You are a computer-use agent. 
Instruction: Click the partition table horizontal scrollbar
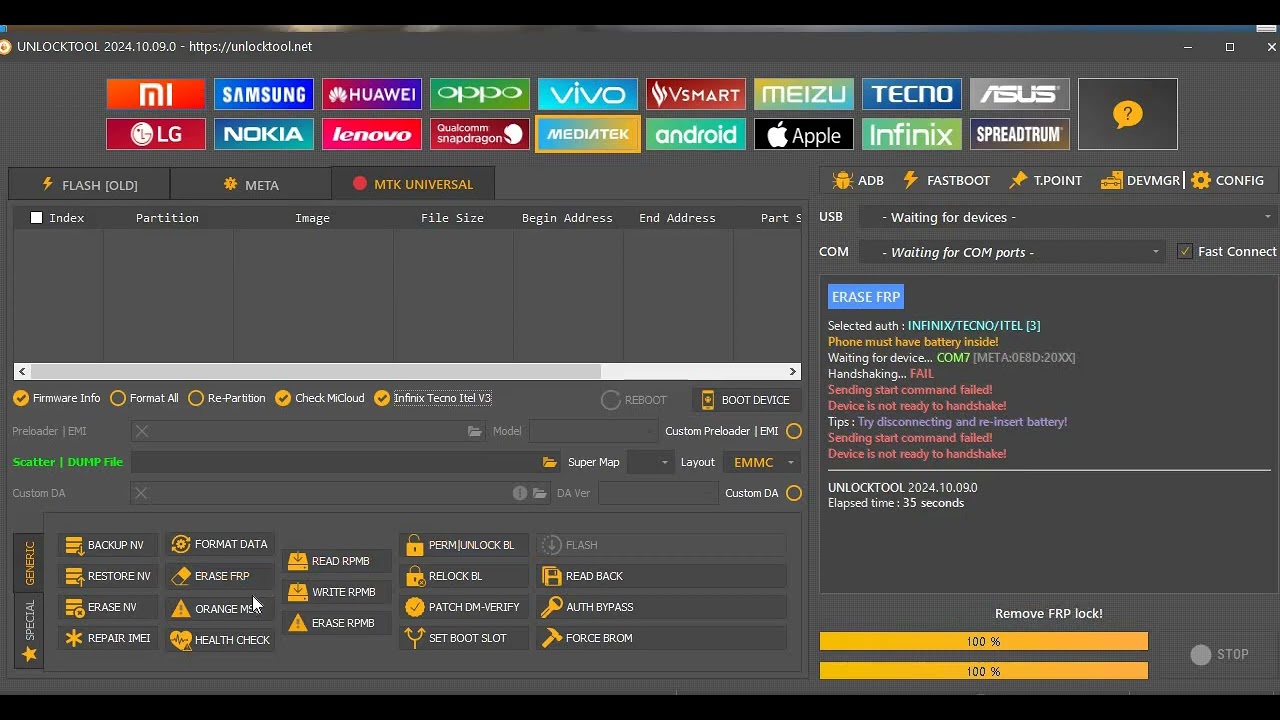click(407, 371)
